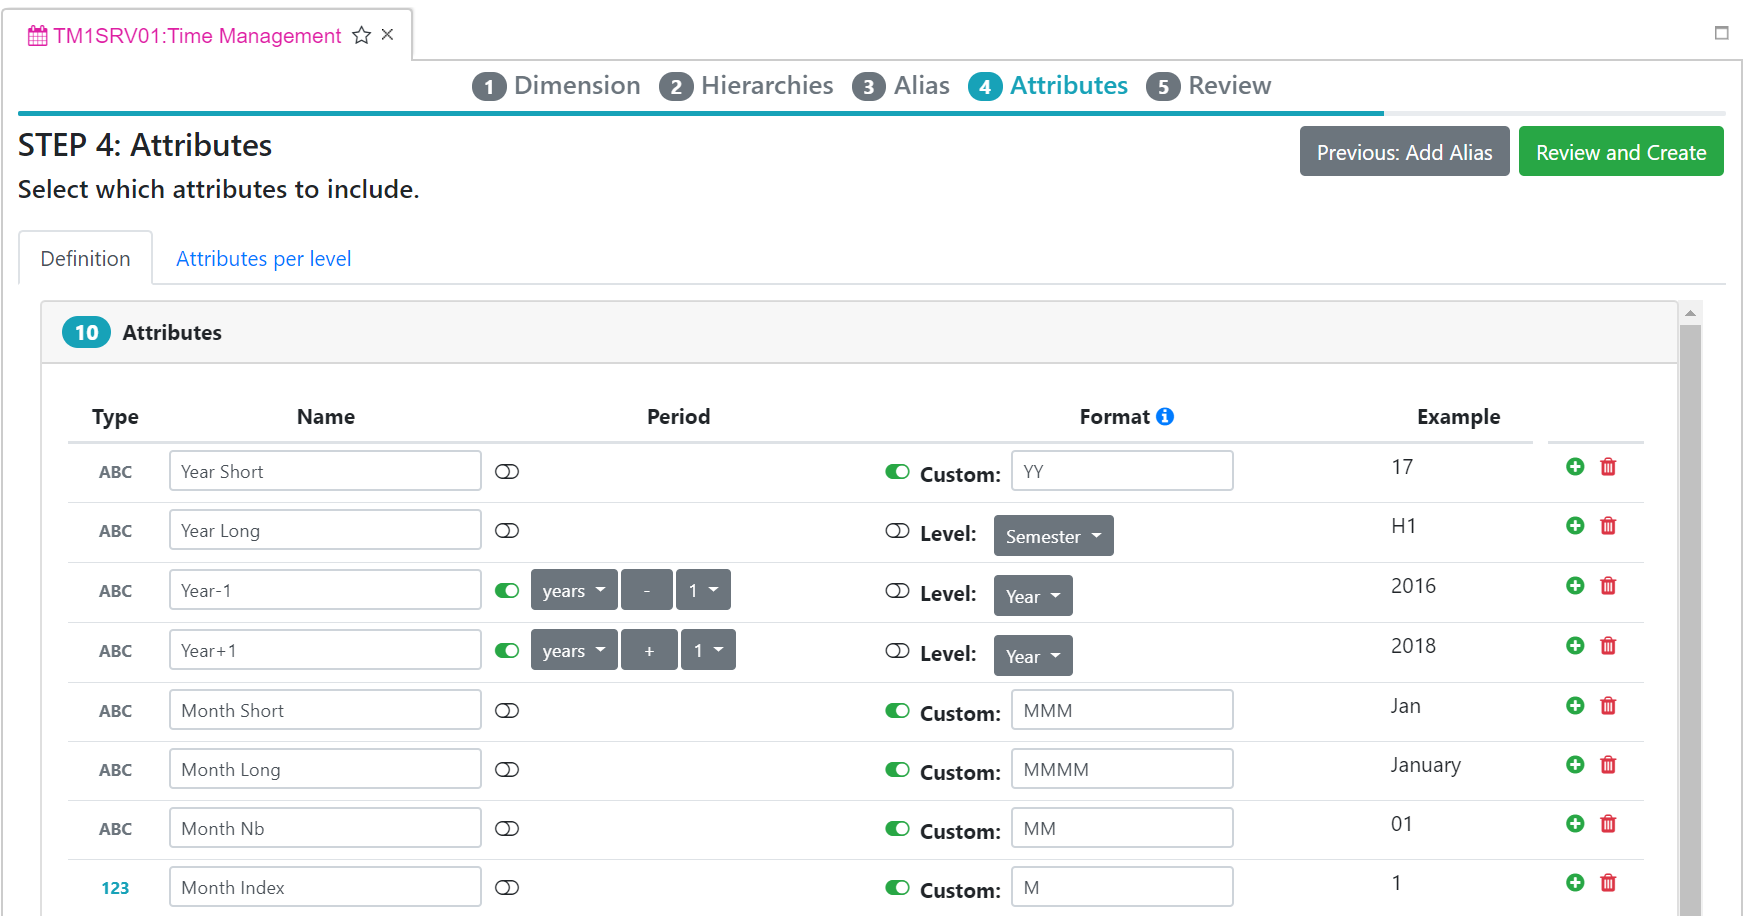Viewport: 1750px width, 916px height.
Task: Delete the Month Short attribute
Action: (x=1608, y=706)
